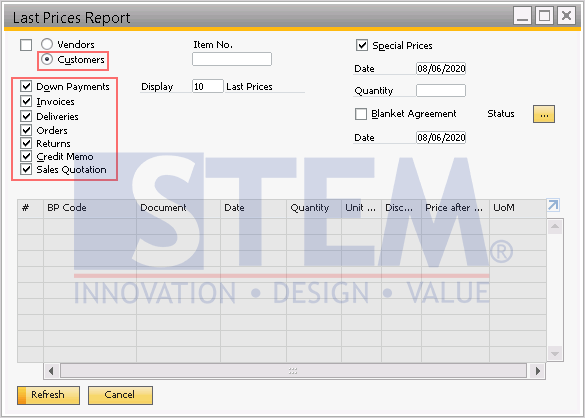Click the Special Prices Date field
585x418 pixels.
(x=441, y=69)
